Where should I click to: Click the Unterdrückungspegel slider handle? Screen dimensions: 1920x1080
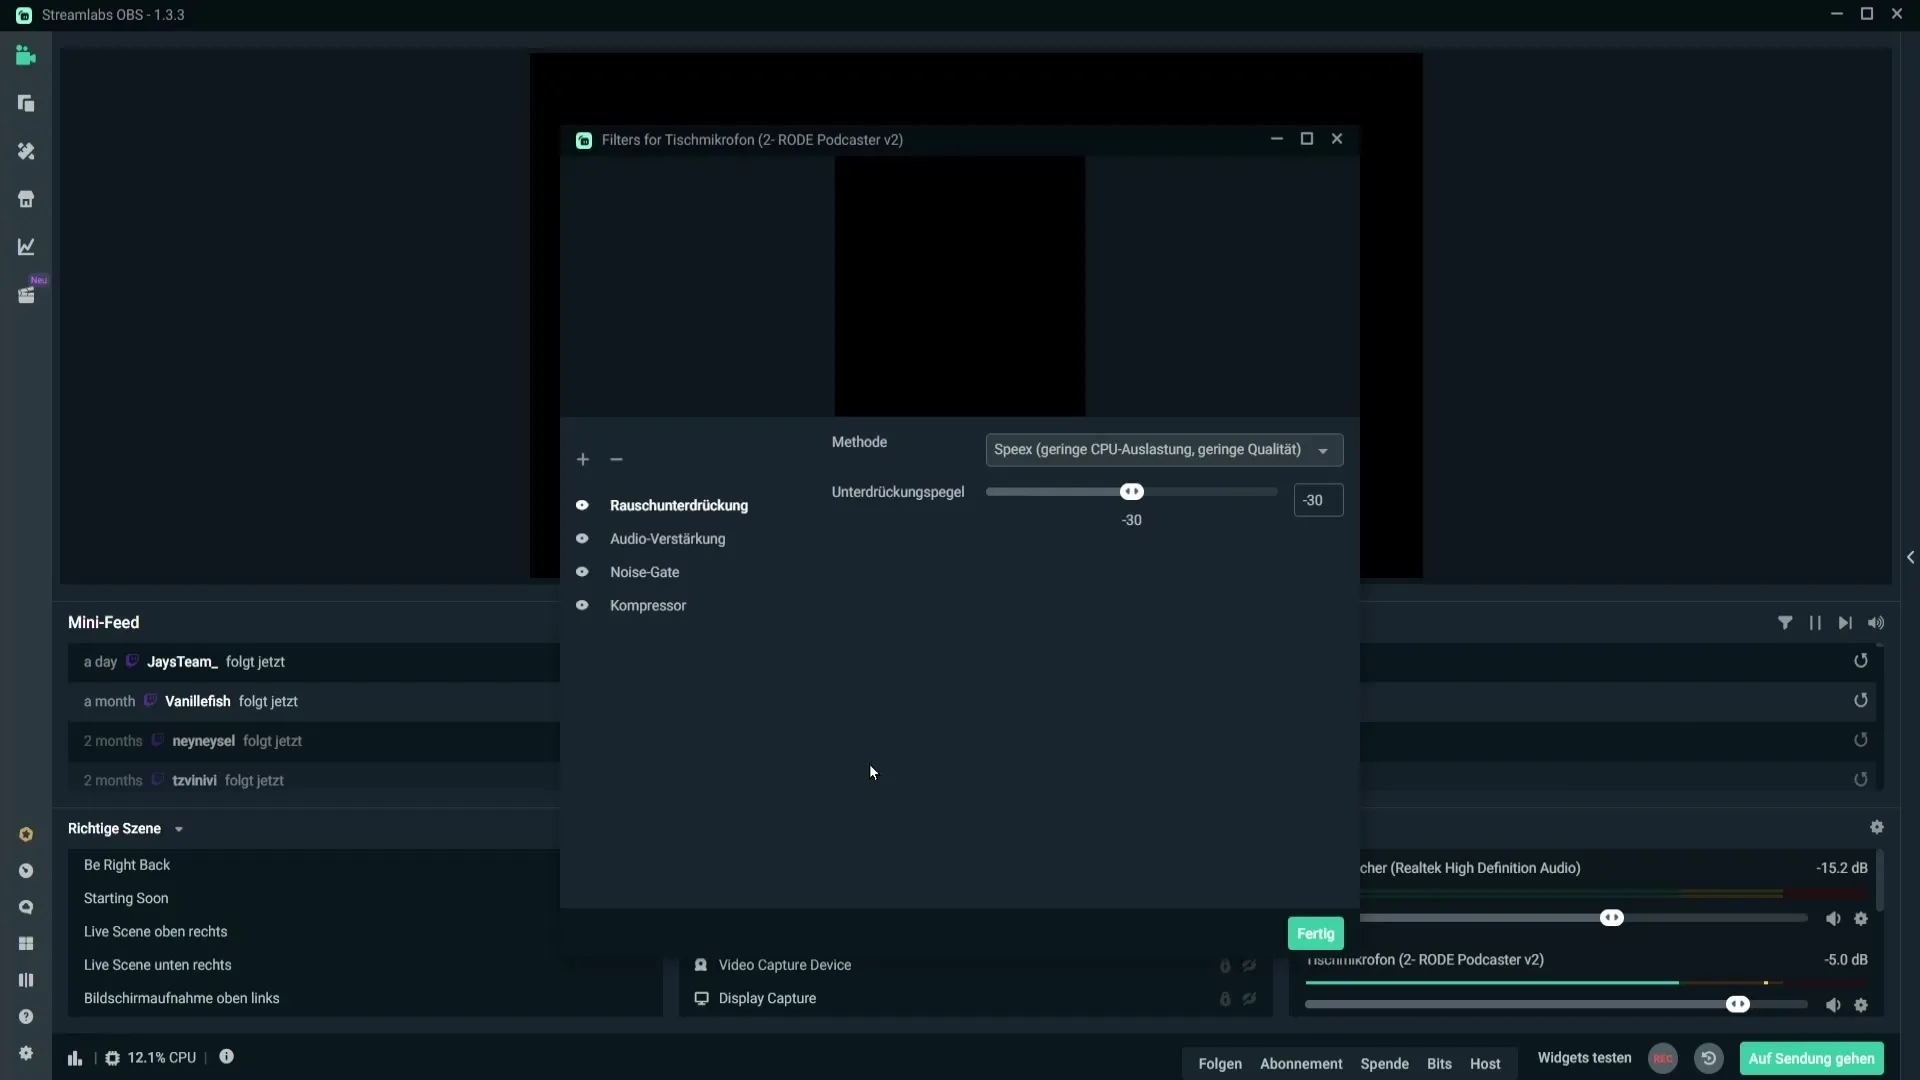pos(1131,491)
